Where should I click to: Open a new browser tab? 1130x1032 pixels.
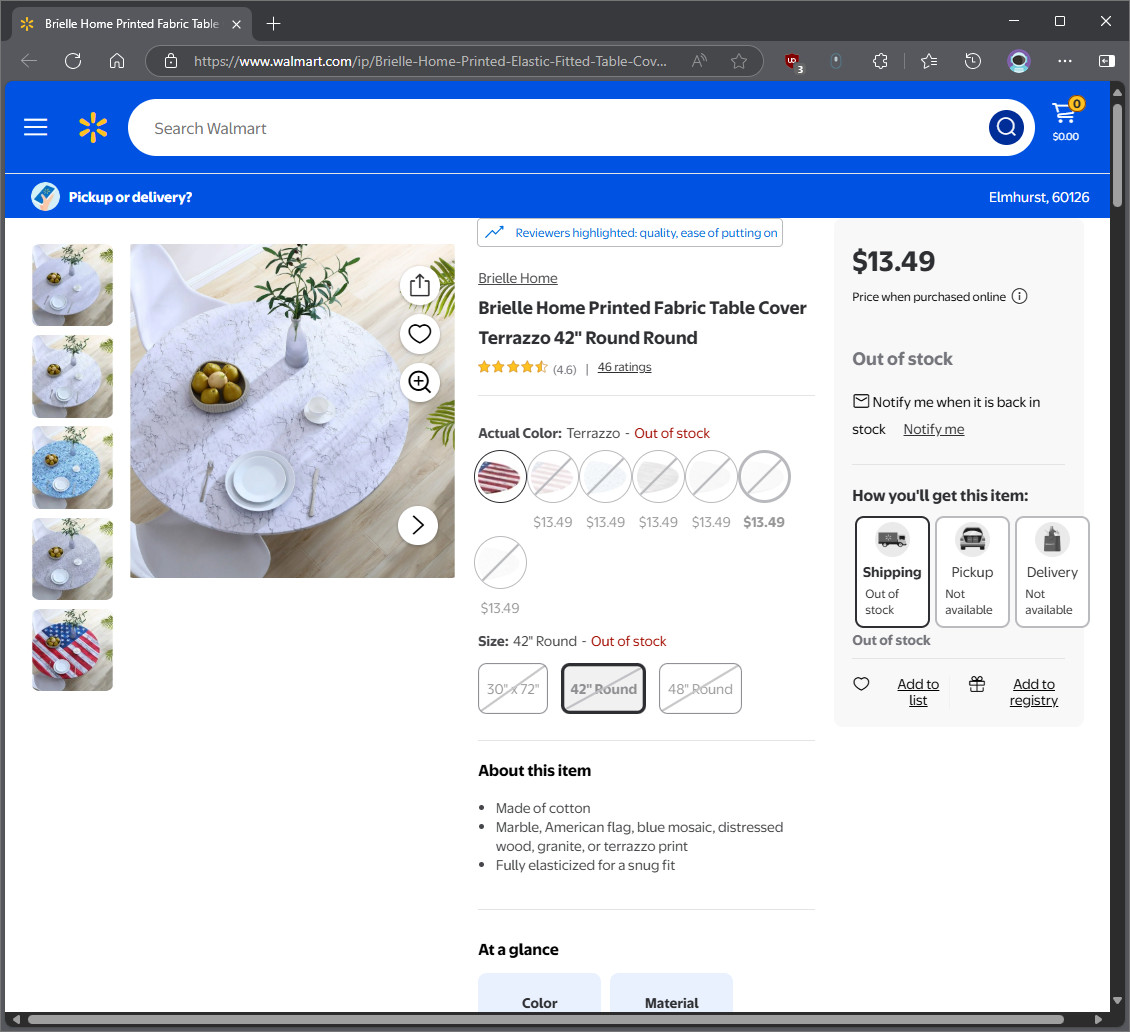click(x=273, y=24)
